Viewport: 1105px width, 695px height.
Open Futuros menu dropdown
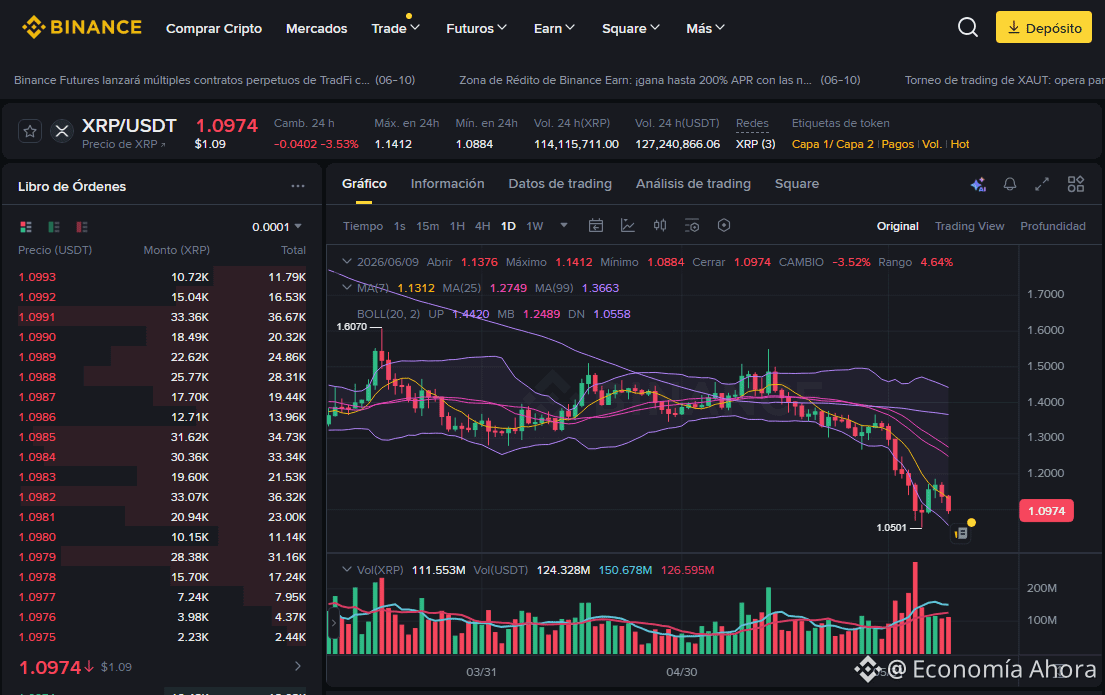(476, 28)
